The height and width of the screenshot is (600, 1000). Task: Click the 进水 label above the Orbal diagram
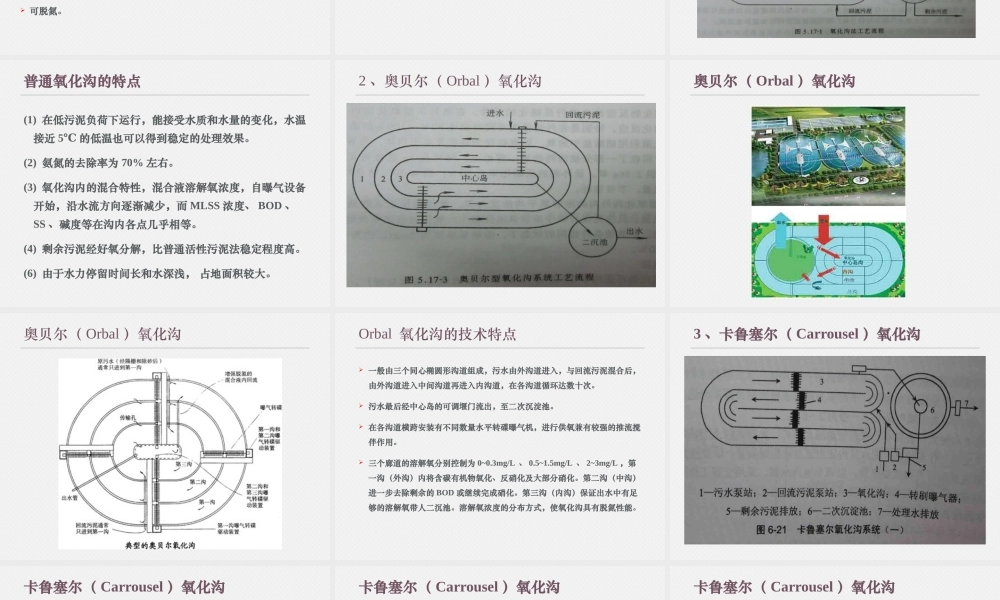click(495, 113)
